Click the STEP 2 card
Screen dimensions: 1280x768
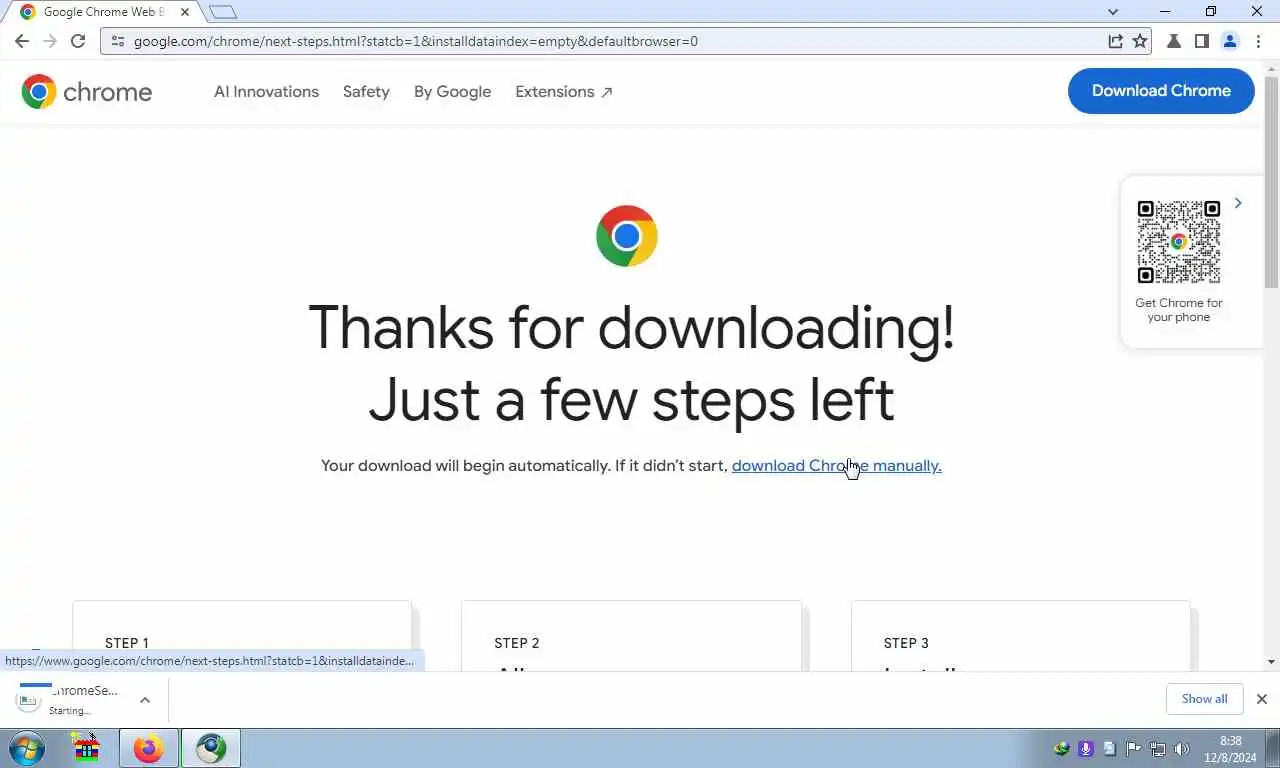point(631,636)
